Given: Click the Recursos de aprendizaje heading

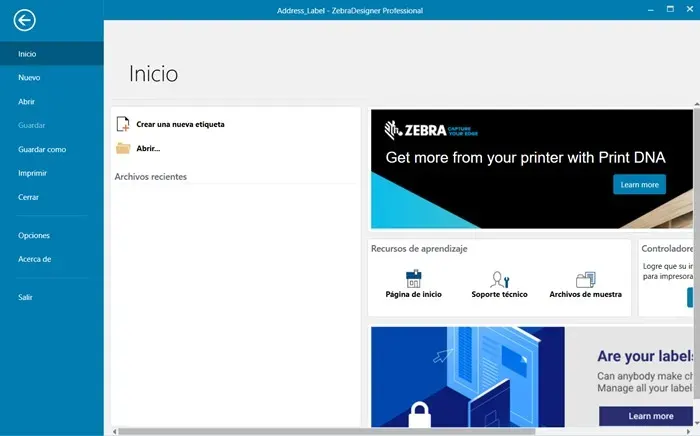Looking at the screenshot, I should [x=419, y=249].
